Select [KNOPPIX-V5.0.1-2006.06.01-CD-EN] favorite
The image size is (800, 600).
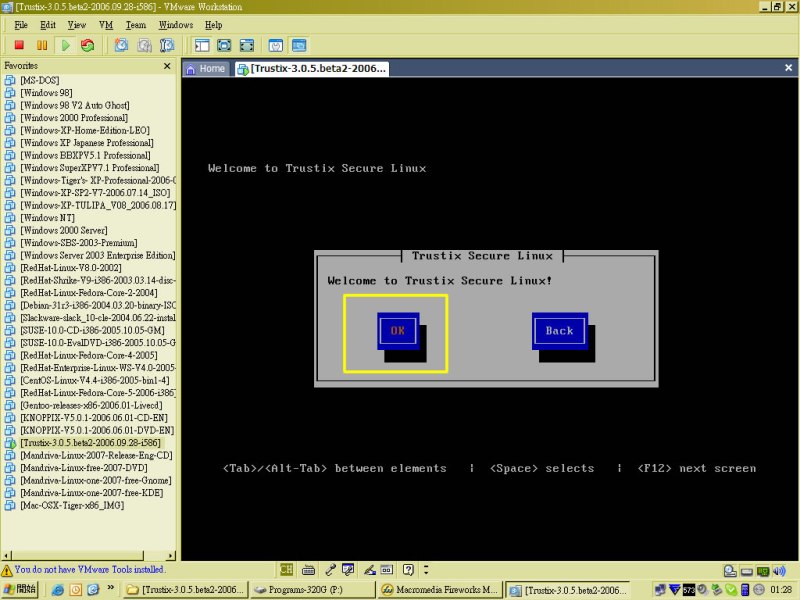coord(94,418)
